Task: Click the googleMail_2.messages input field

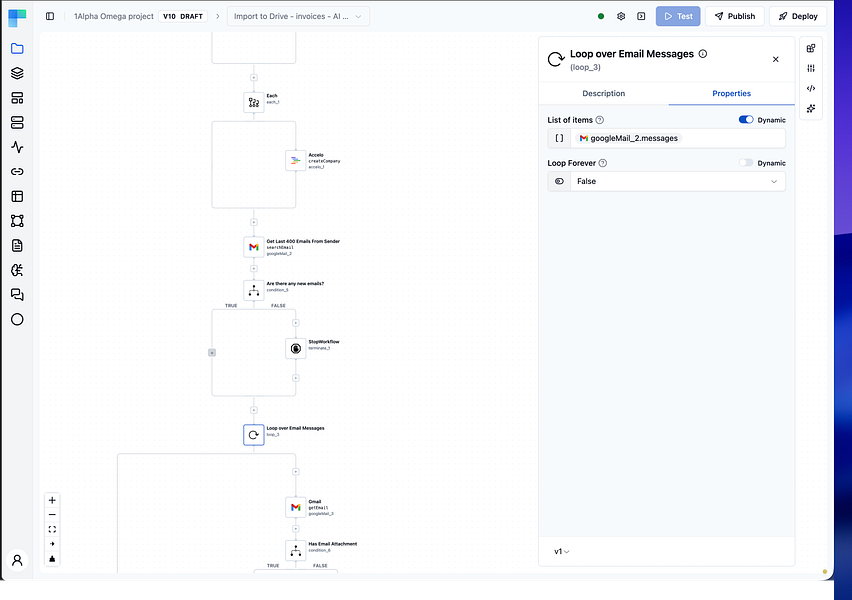Action: (x=678, y=139)
